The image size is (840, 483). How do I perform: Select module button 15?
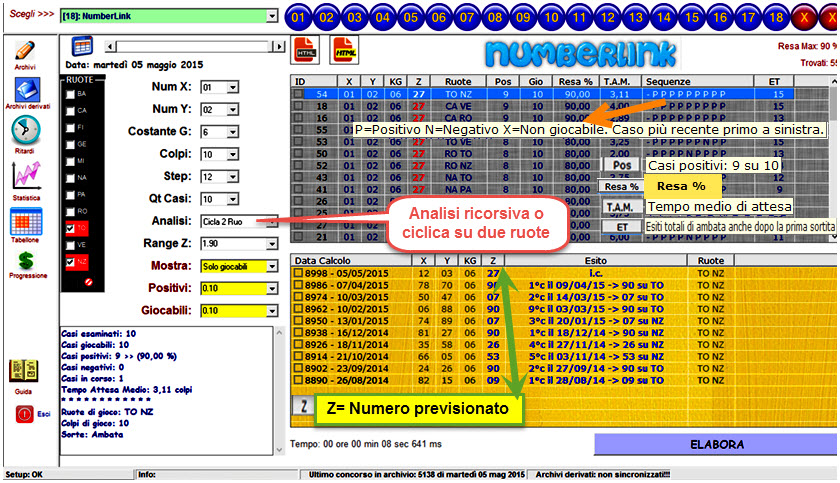point(692,17)
